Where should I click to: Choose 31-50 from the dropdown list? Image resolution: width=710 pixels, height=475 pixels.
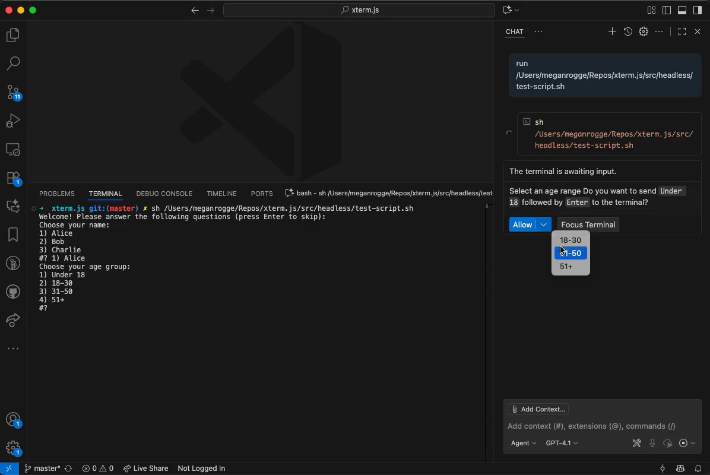click(571, 253)
